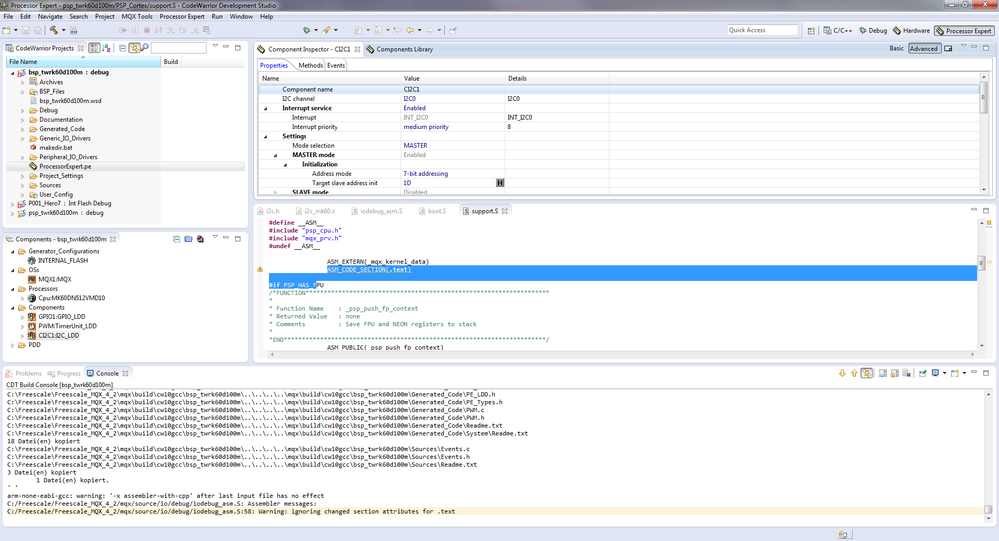Screen dimensions: 999x541
Task: Switch to the Hardware perspective
Action: coord(911,31)
